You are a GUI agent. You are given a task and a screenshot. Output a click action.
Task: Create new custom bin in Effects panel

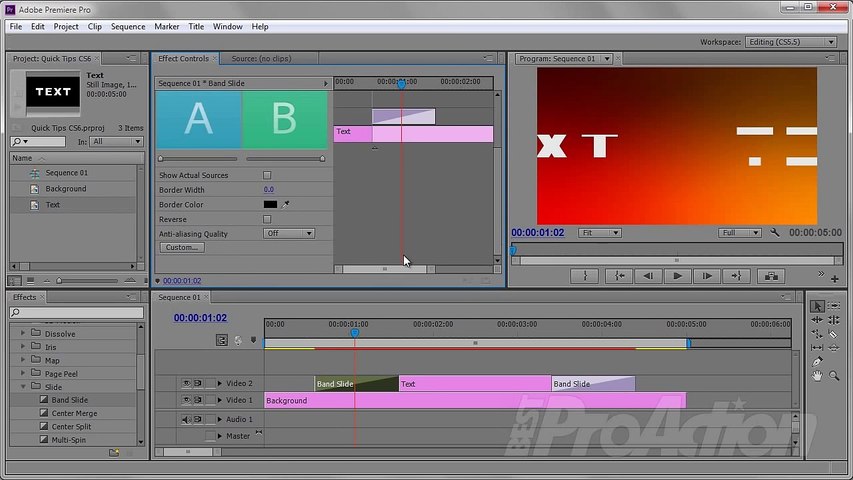pyautogui.click(x=114, y=453)
